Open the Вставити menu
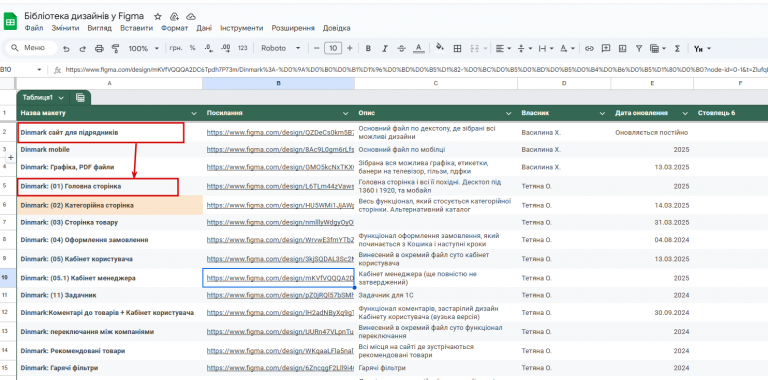 pos(136,28)
